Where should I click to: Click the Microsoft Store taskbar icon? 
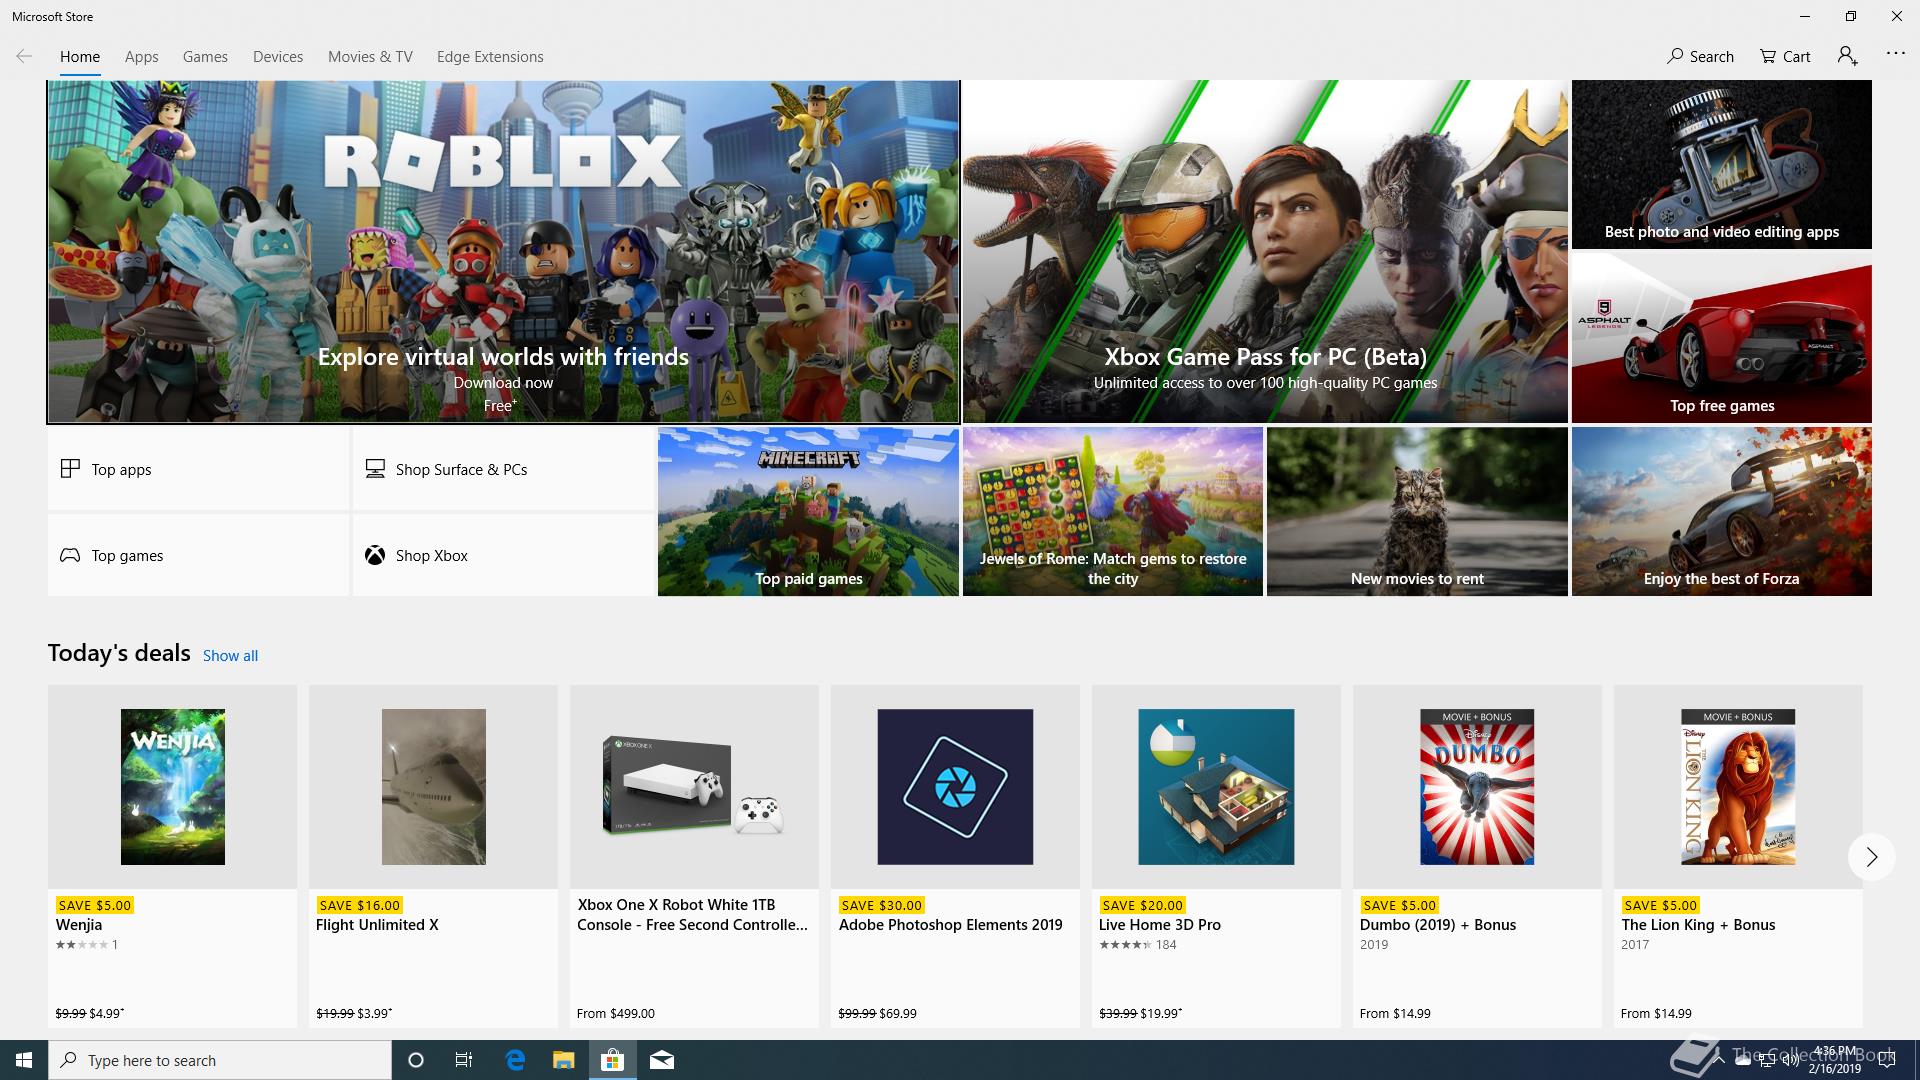[x=612, y=1060]
